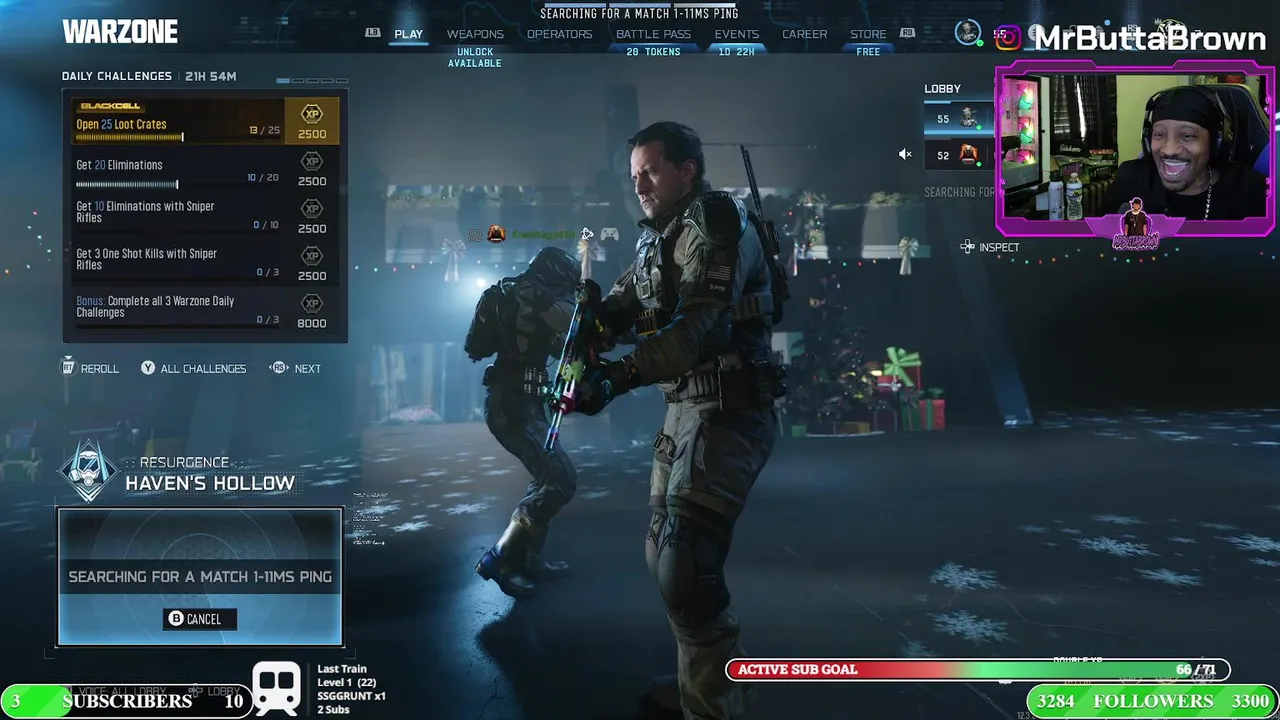Click the reroll controller icon
This screenshot has height=720, width=1280.
tap(68, 367)
